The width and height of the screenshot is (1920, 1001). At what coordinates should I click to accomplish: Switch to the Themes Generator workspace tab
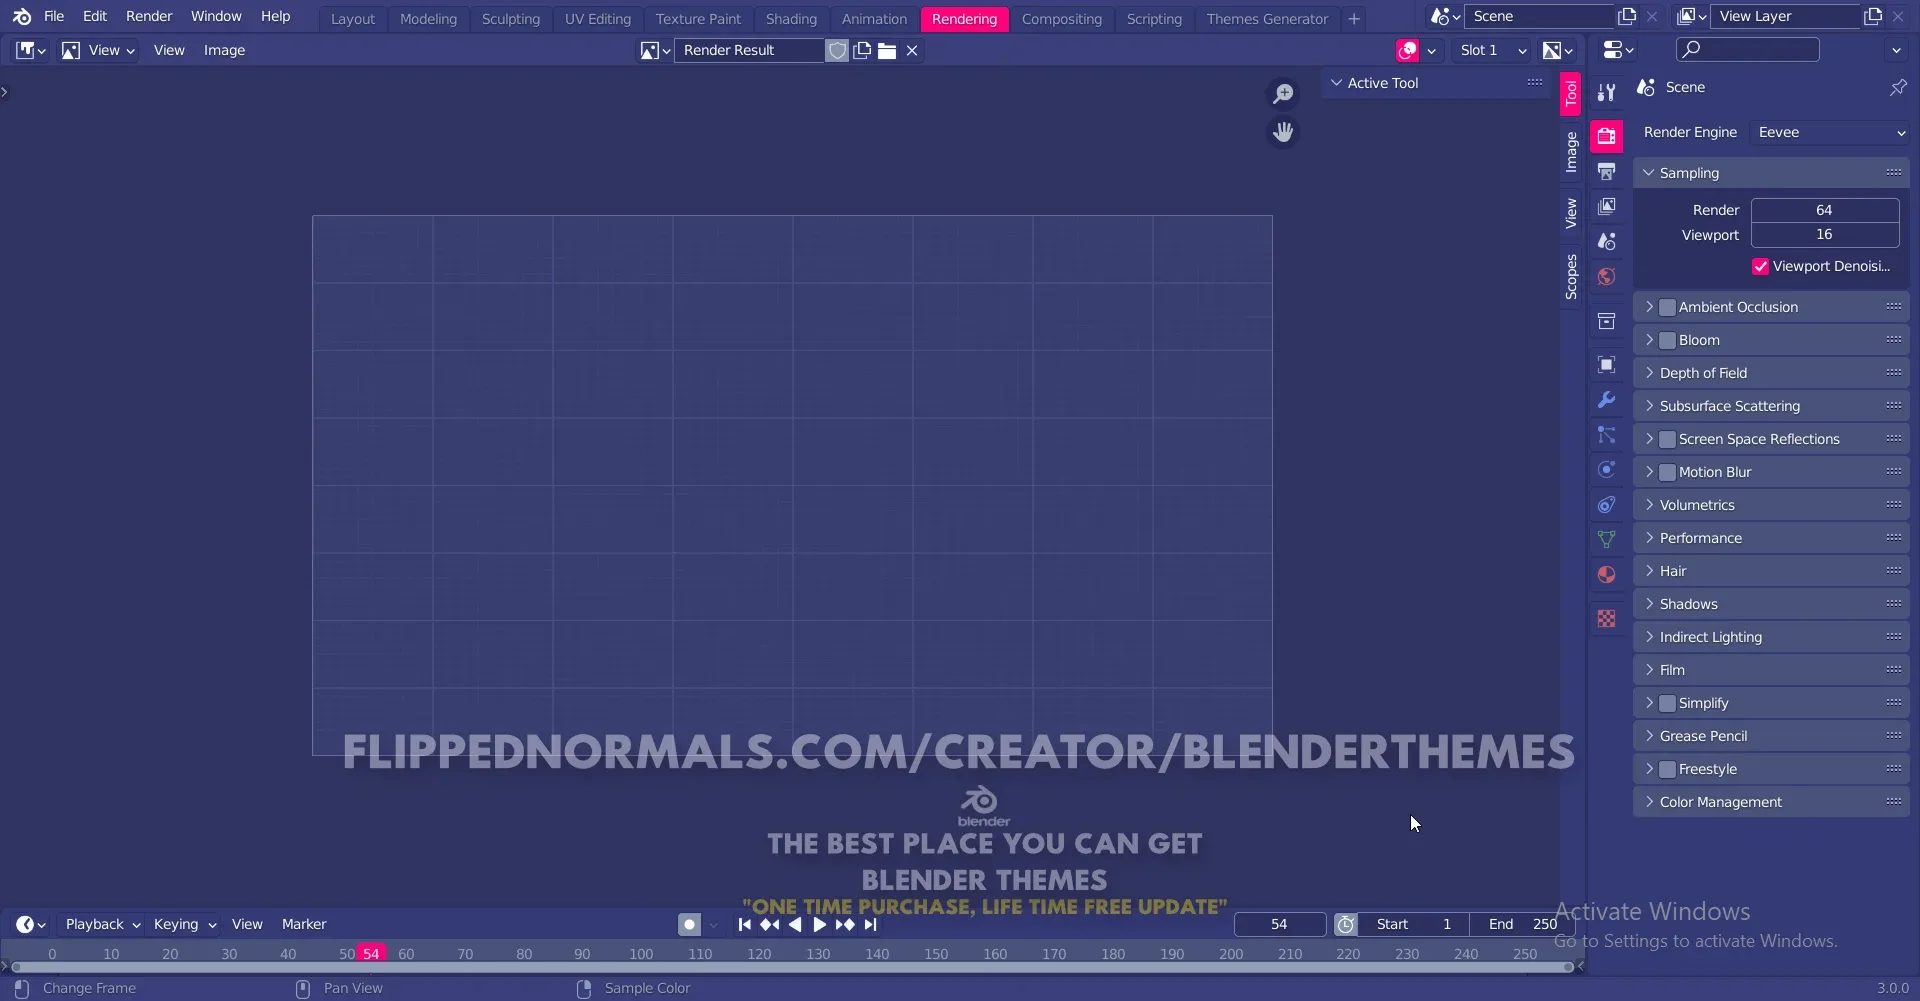pyautogui.click(x=1266, y=19)
